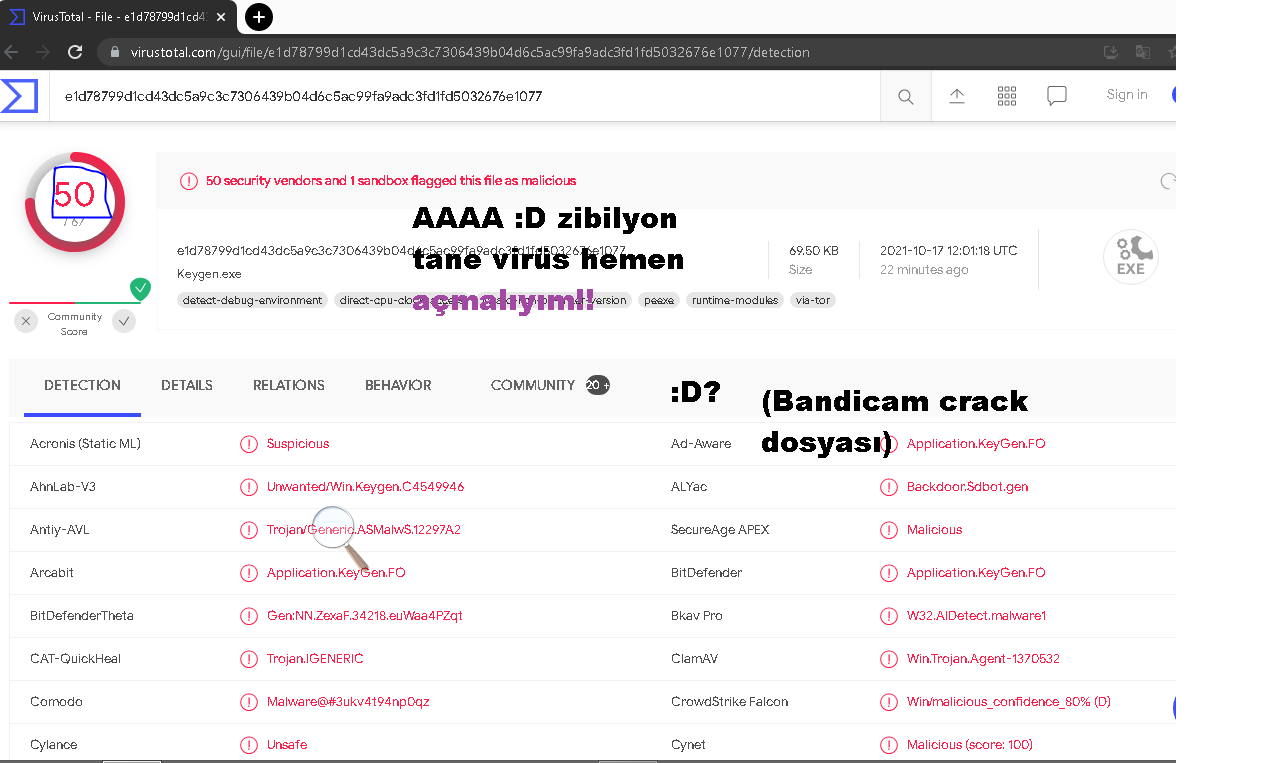Switch to the DETAILS tab
Image resolution: width=1274 pixels, height=763 pixels.
point(187,385)
